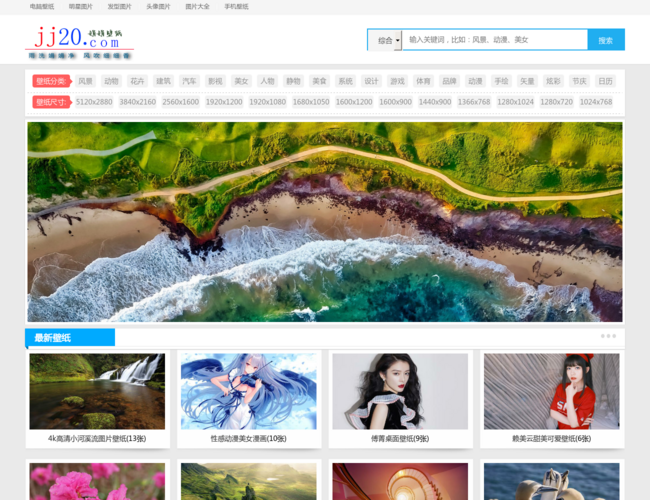The height and width of the screenshot is (500, 650).
Task: Select the 设计 wallpaper category
Action: (x=371, y=81)
